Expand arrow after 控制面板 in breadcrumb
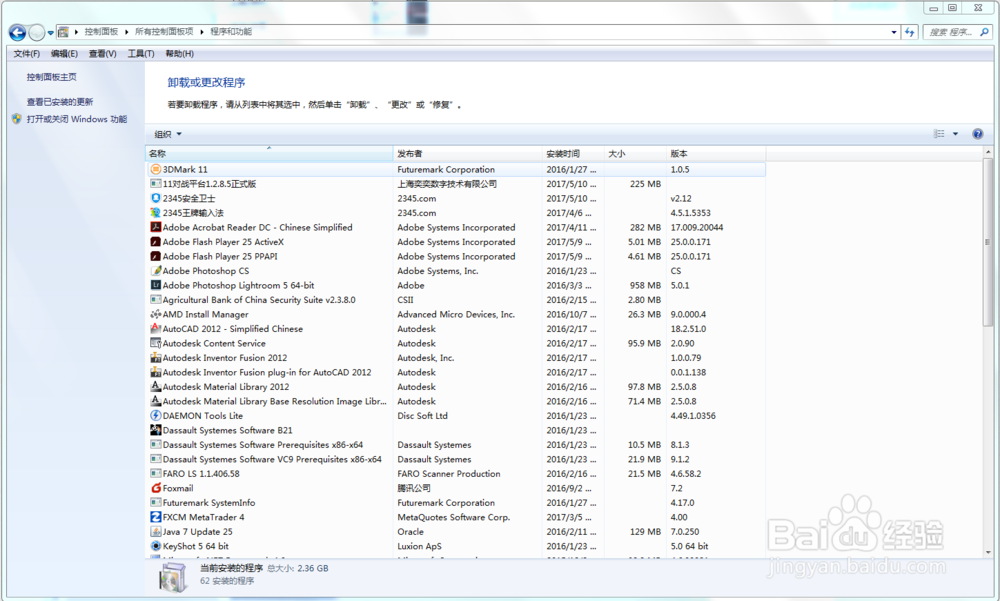This screenshot has height=601, width=1000. click(x=126, y=32)
